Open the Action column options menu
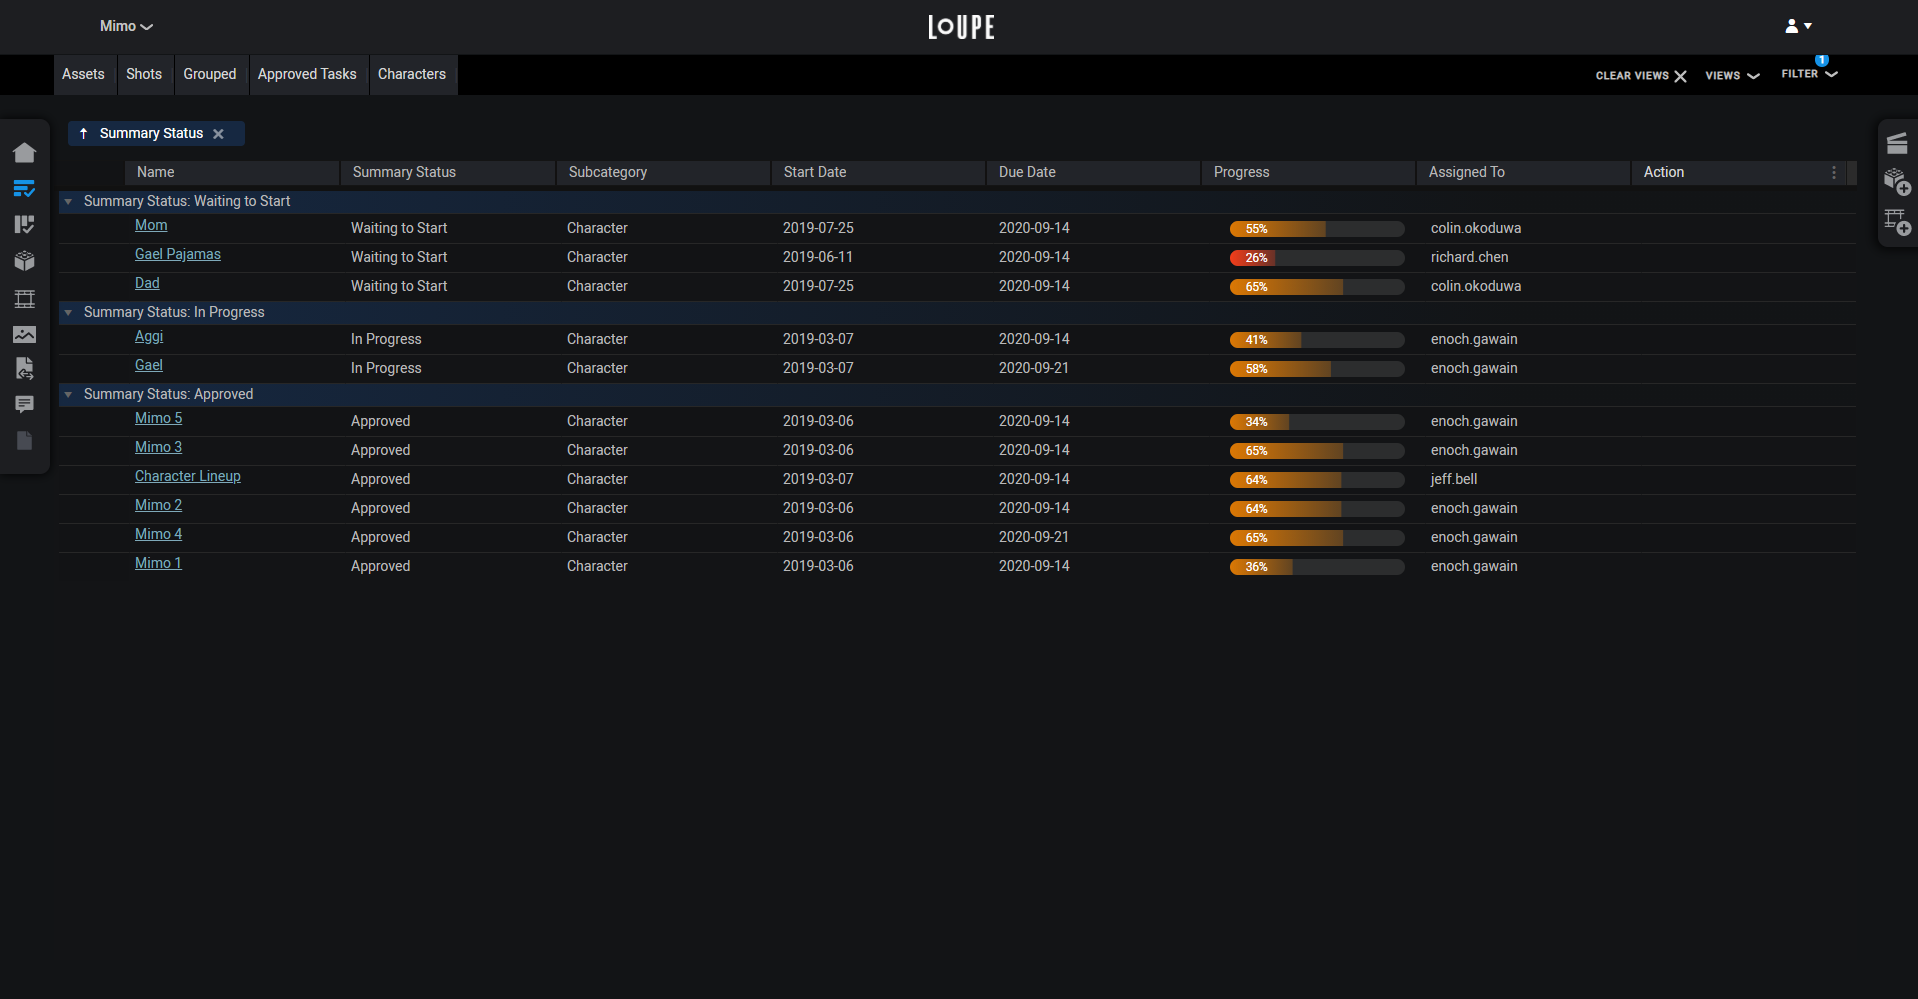1918x999 pixels. coord(1834,173)
